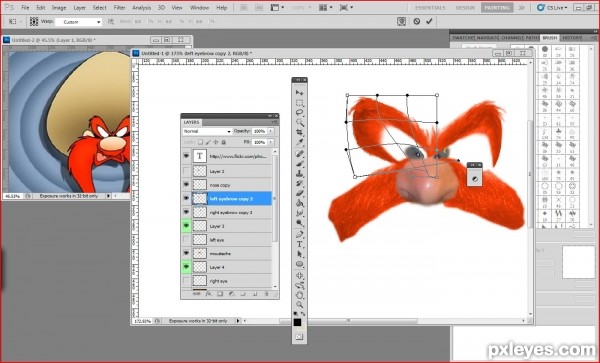Open the Filter menu
This screenshot has height=363, width=600.
pos(119,8)
